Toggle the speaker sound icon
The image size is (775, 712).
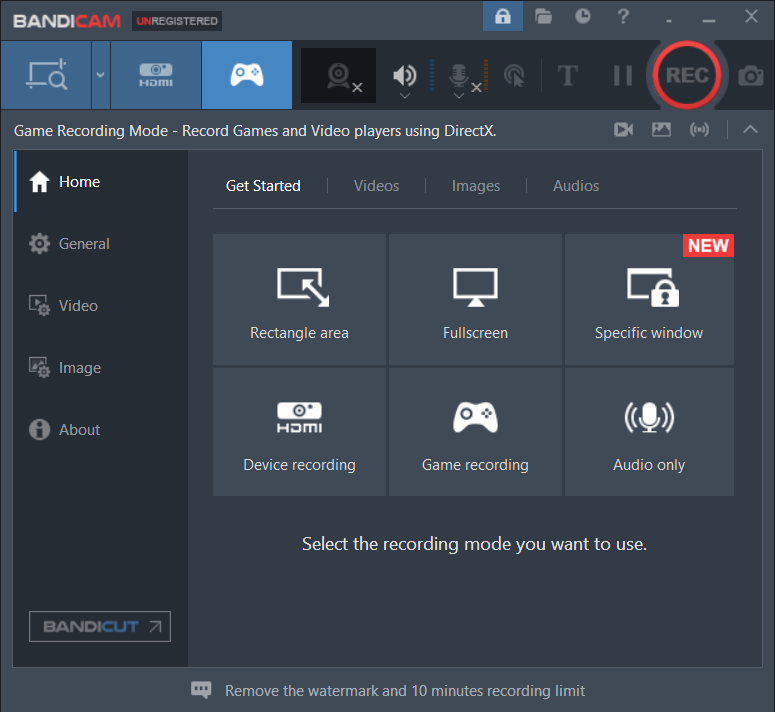tap(405, 75)
